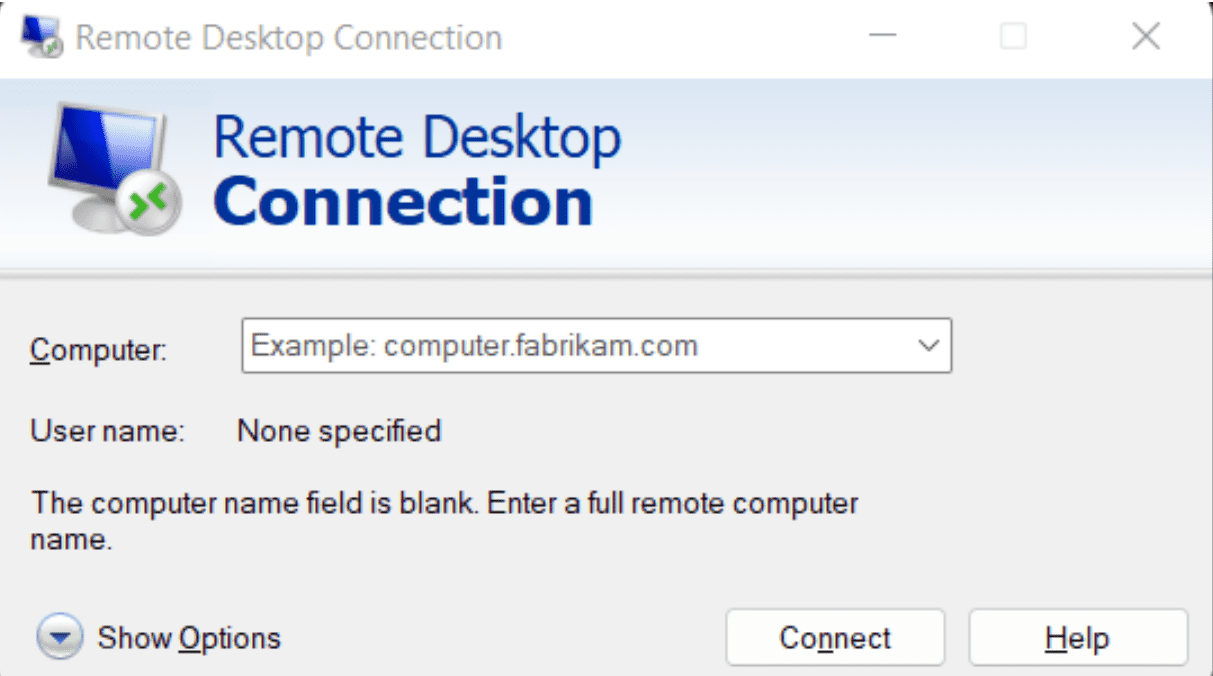The width and height of the screenshot is (1213, 676).
Task: Click the "Remote Desktop" banner heading
Action: [x=416, y=137]
